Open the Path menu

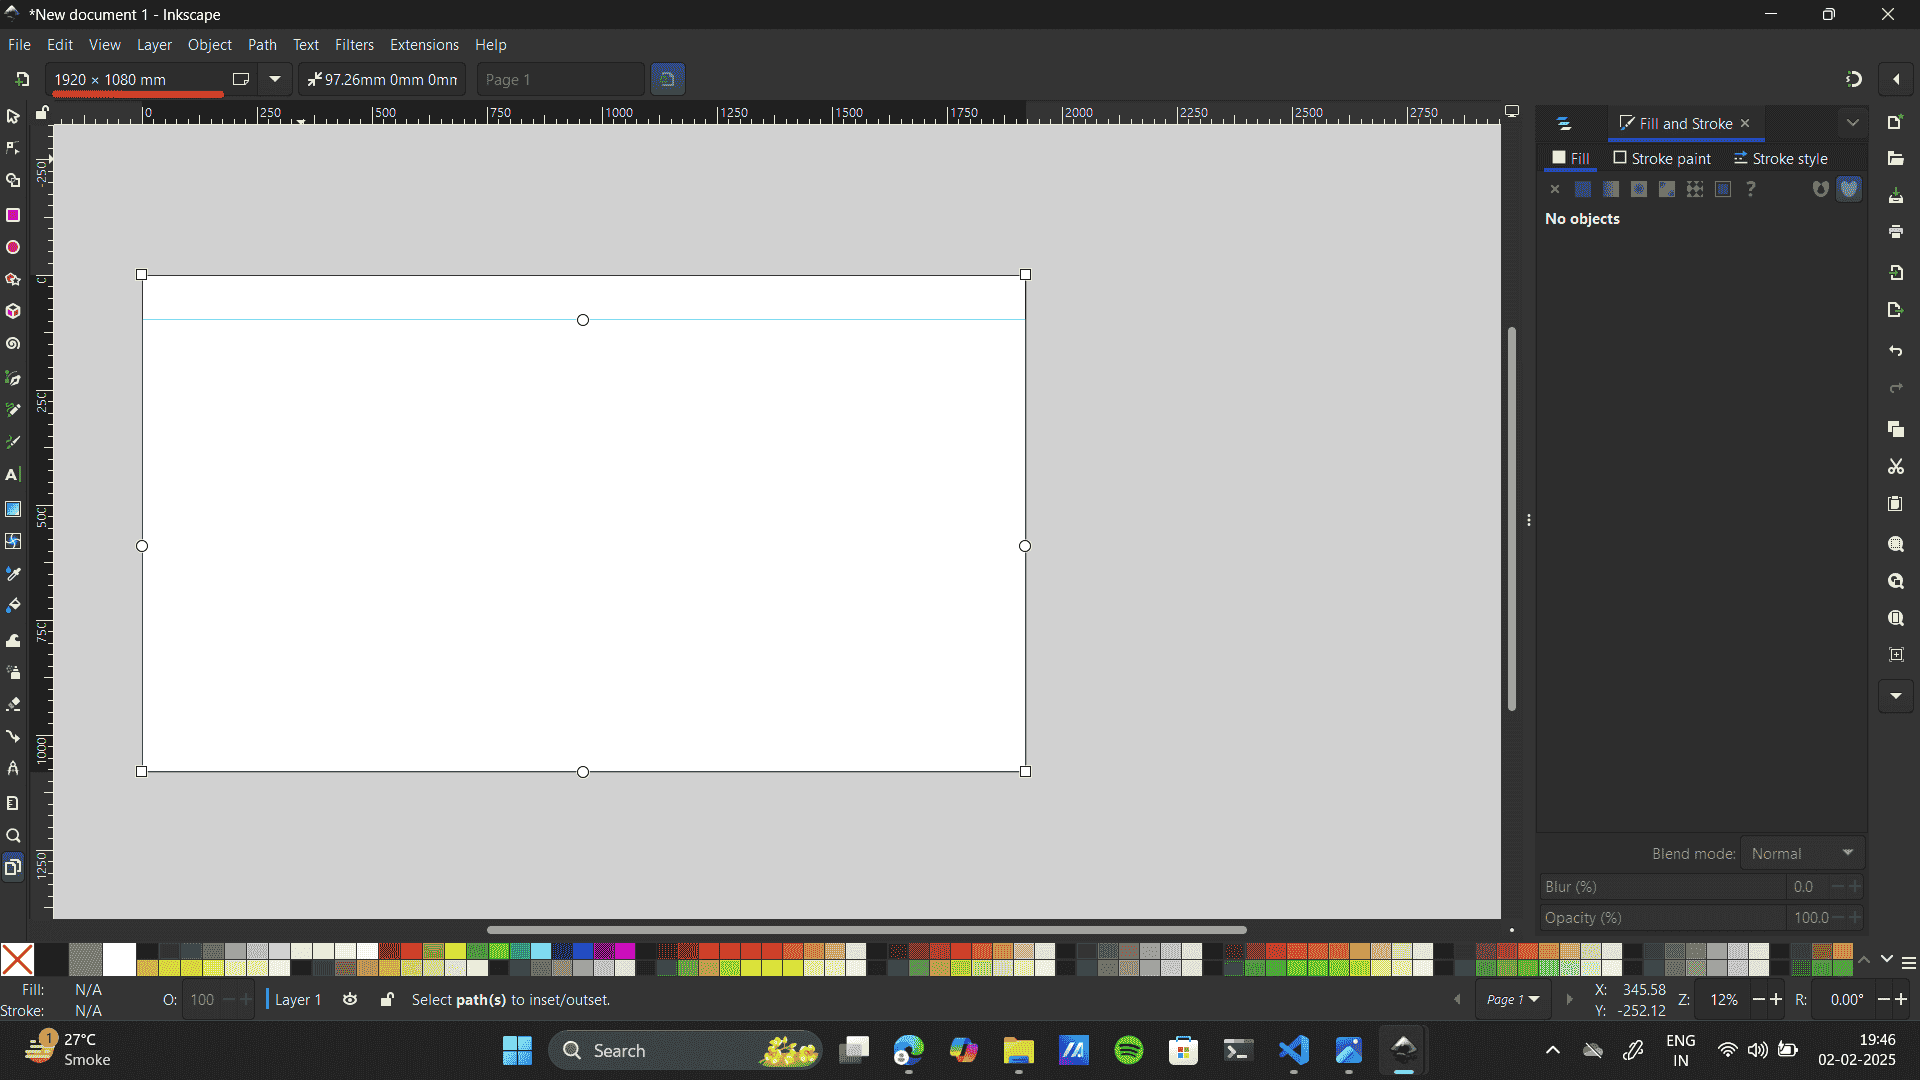tap(262, 45)
